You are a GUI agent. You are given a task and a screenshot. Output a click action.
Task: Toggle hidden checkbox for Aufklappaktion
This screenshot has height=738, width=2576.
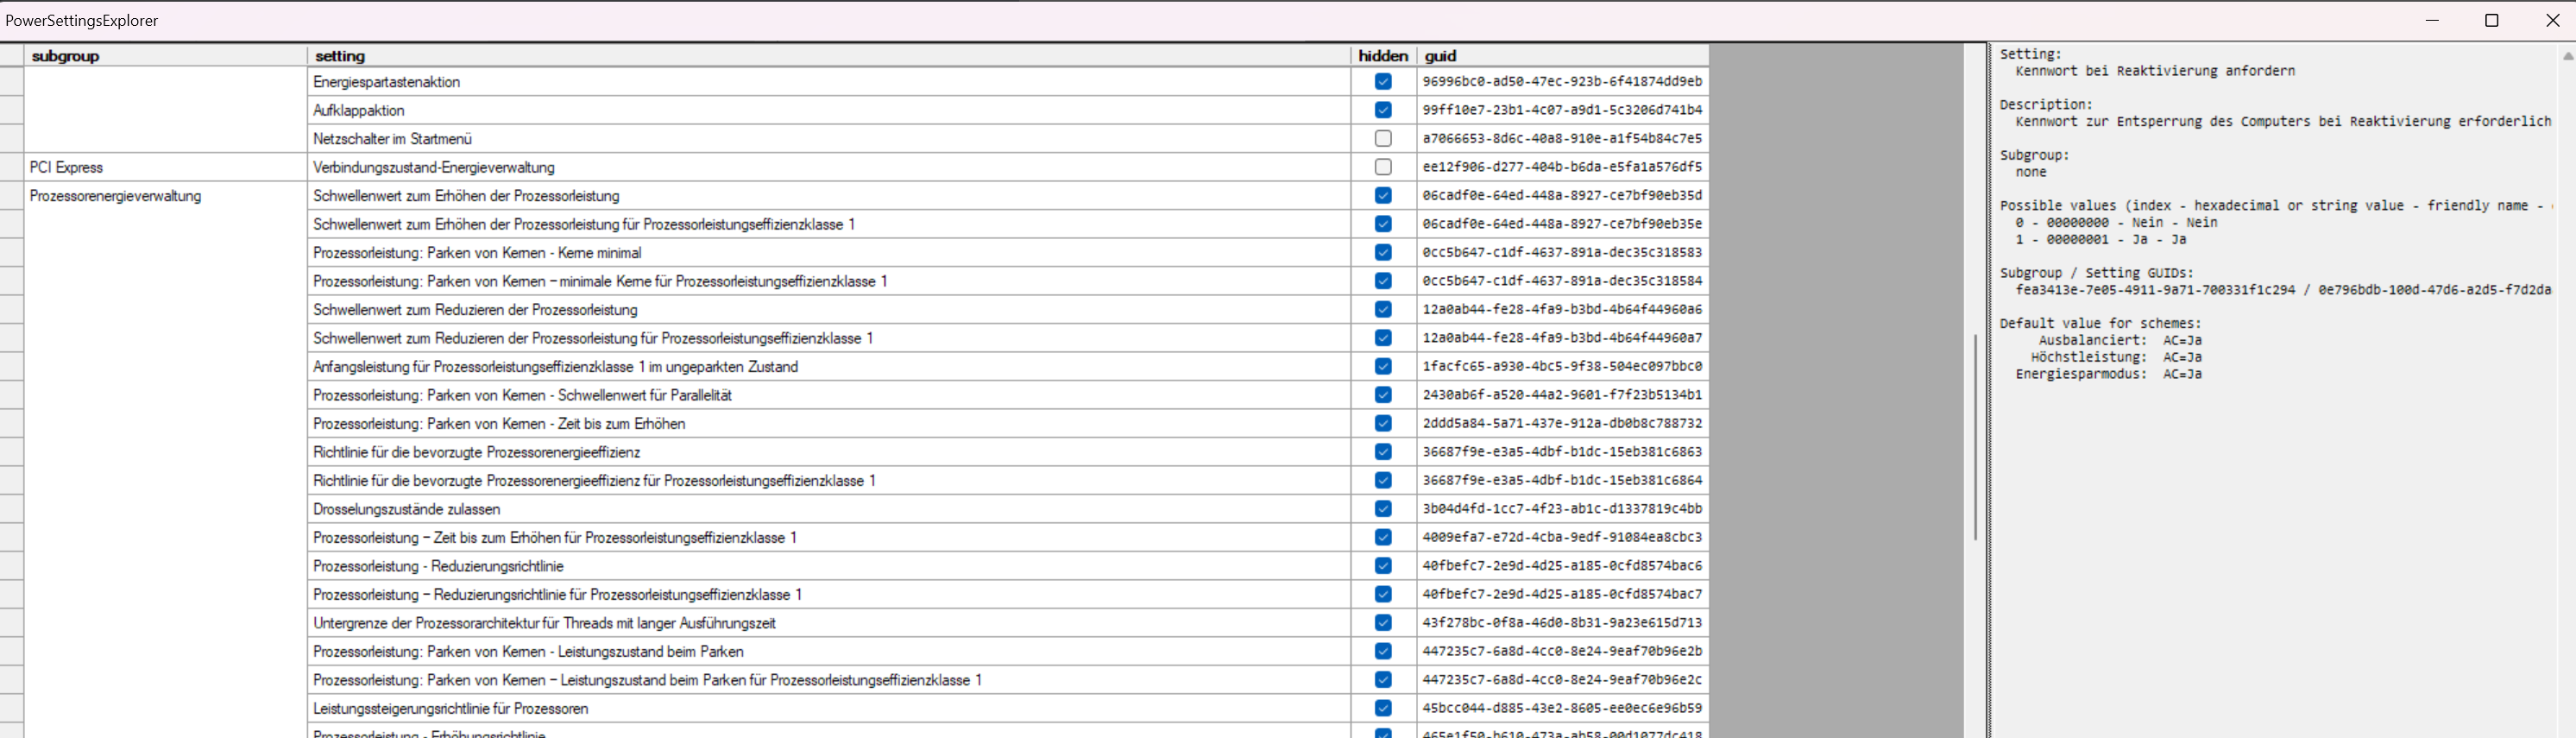coord(1383,110)
